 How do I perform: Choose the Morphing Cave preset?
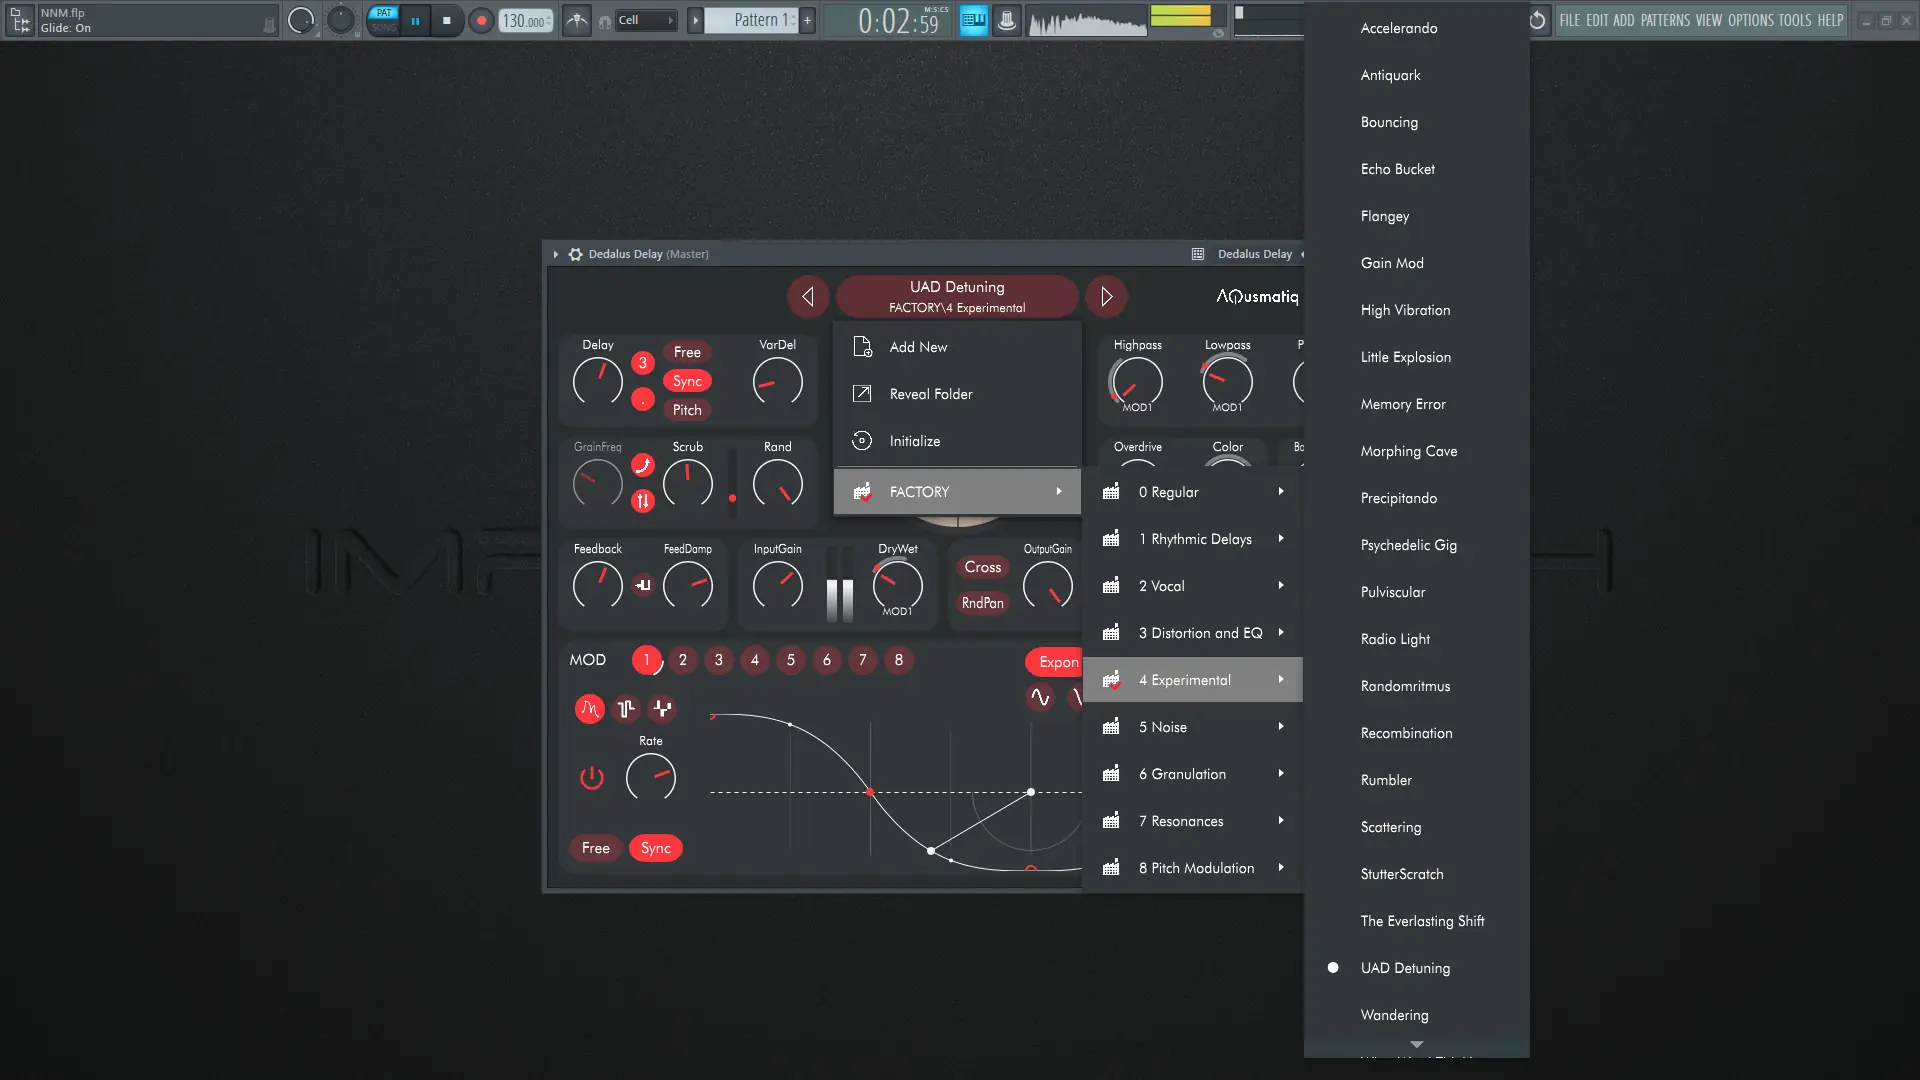point(1408,451)
